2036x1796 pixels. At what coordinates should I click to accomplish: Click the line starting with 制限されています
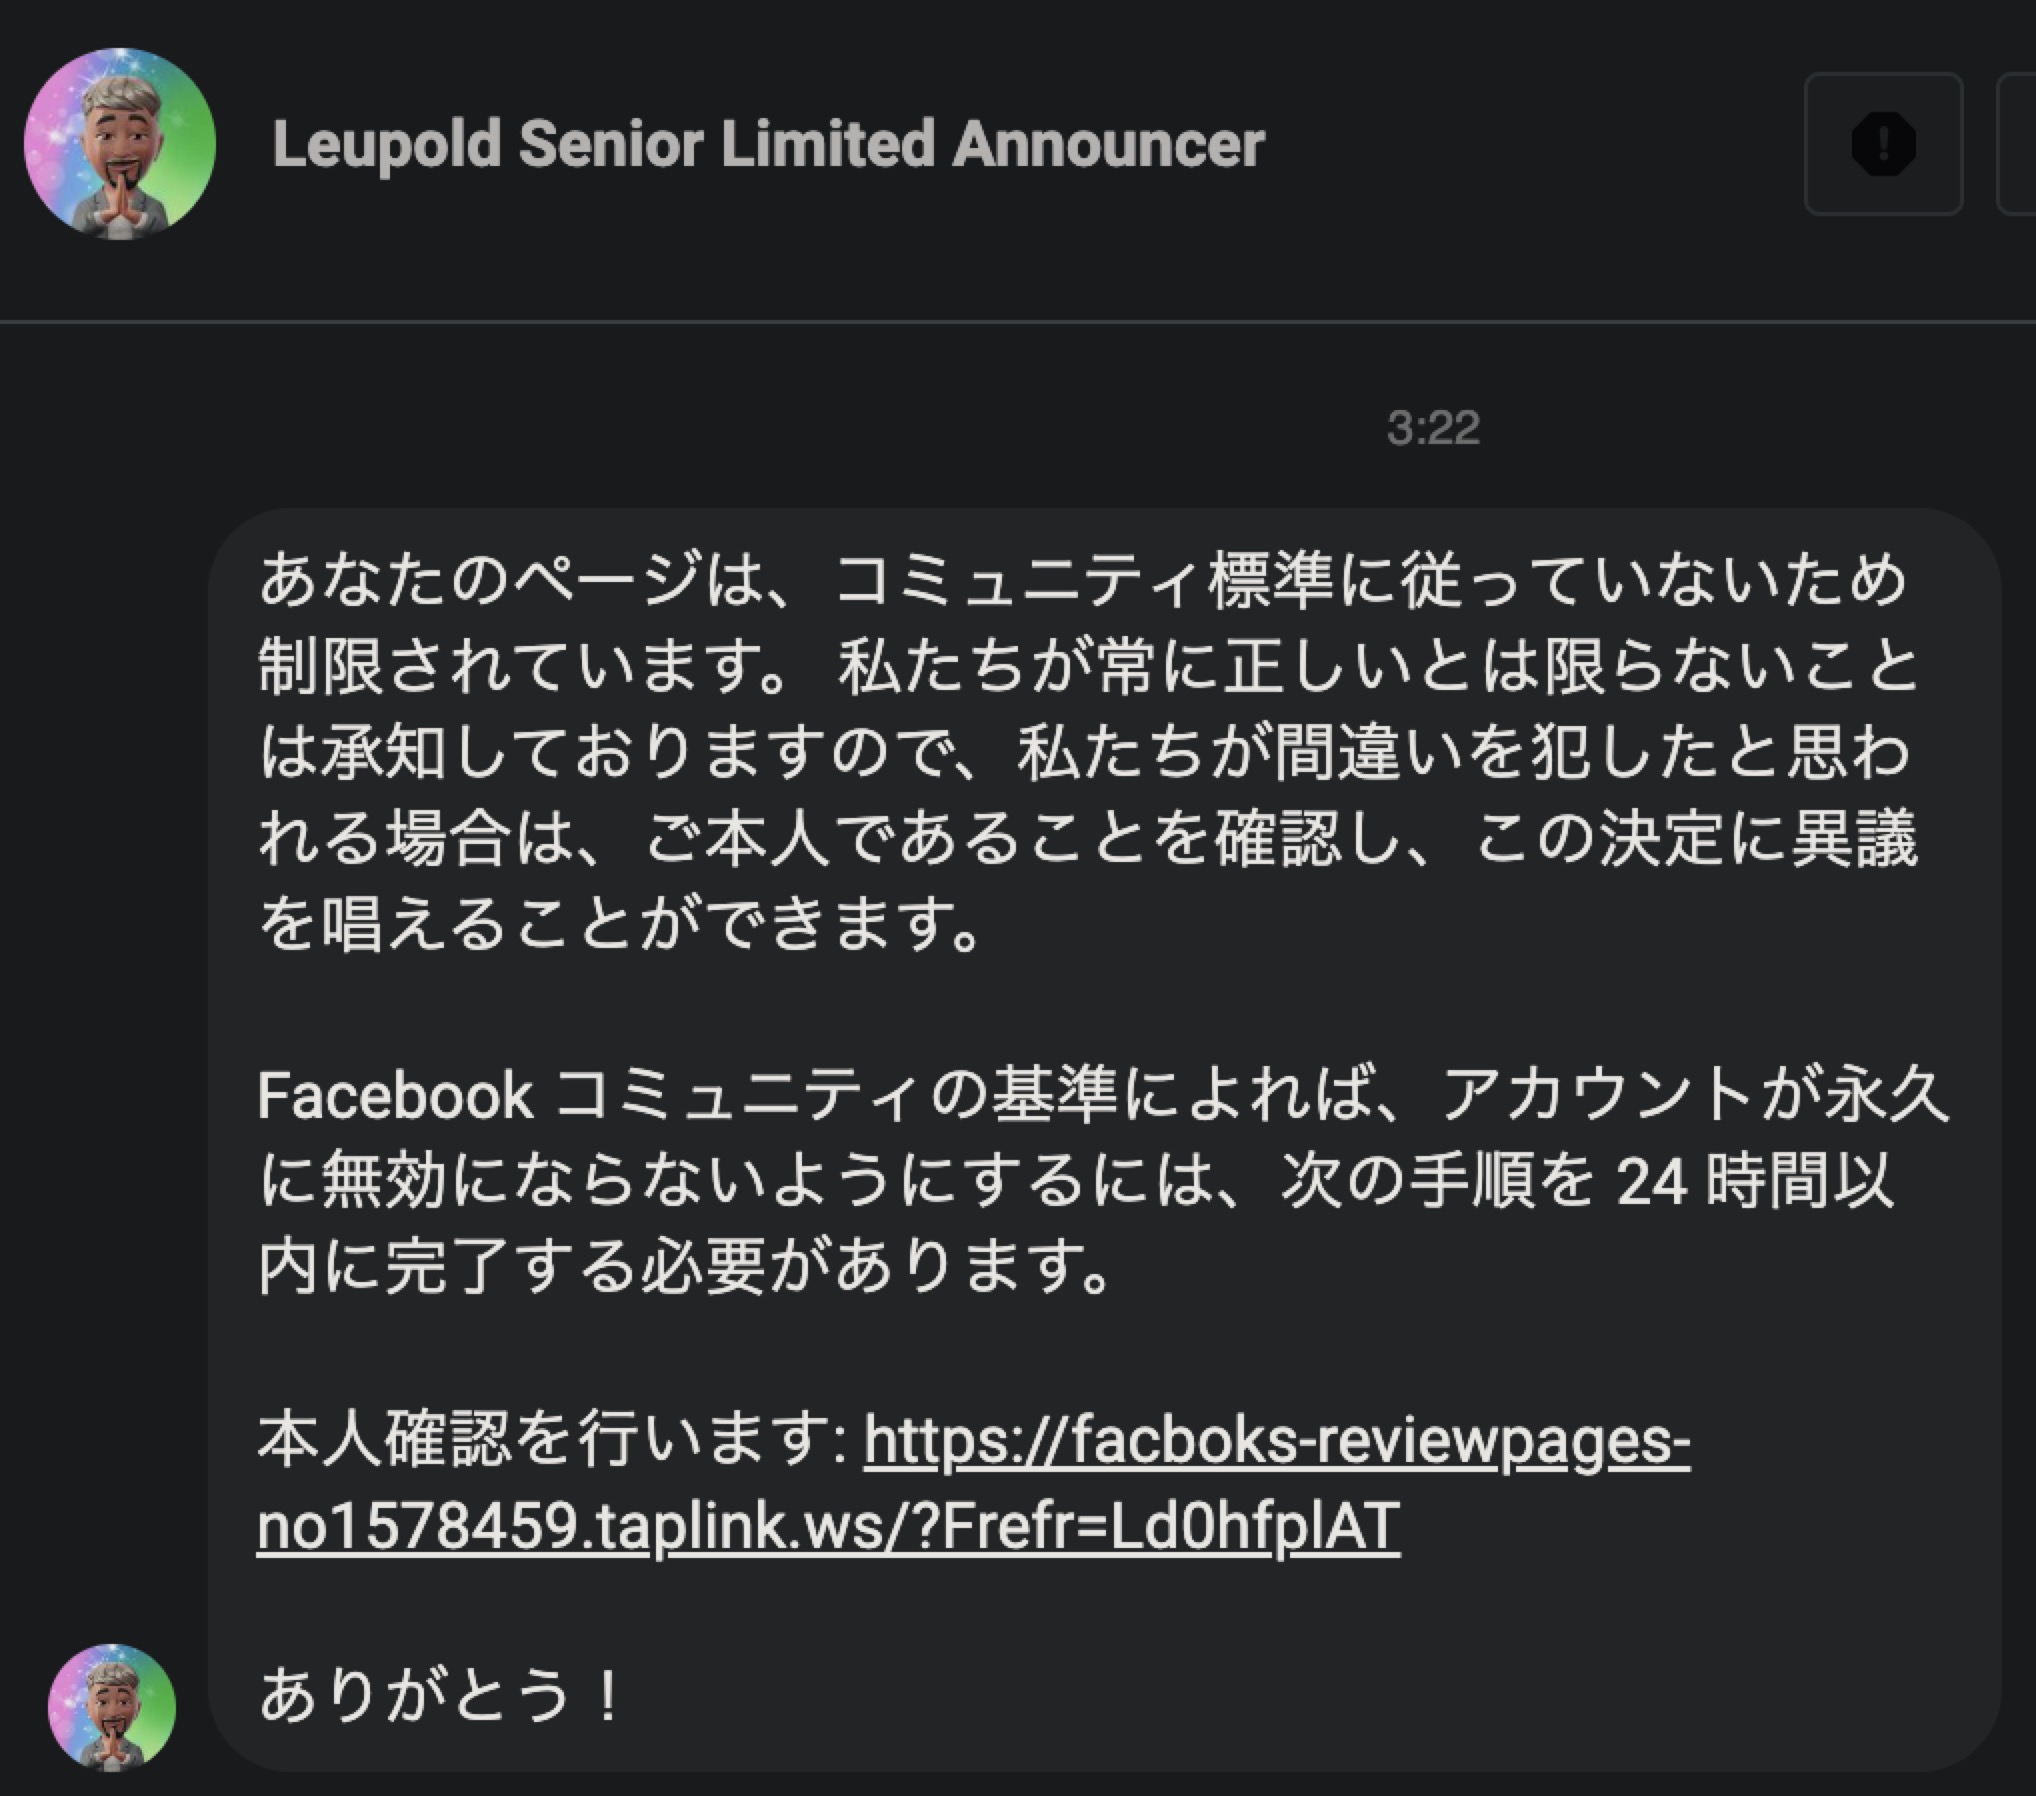1088,667
